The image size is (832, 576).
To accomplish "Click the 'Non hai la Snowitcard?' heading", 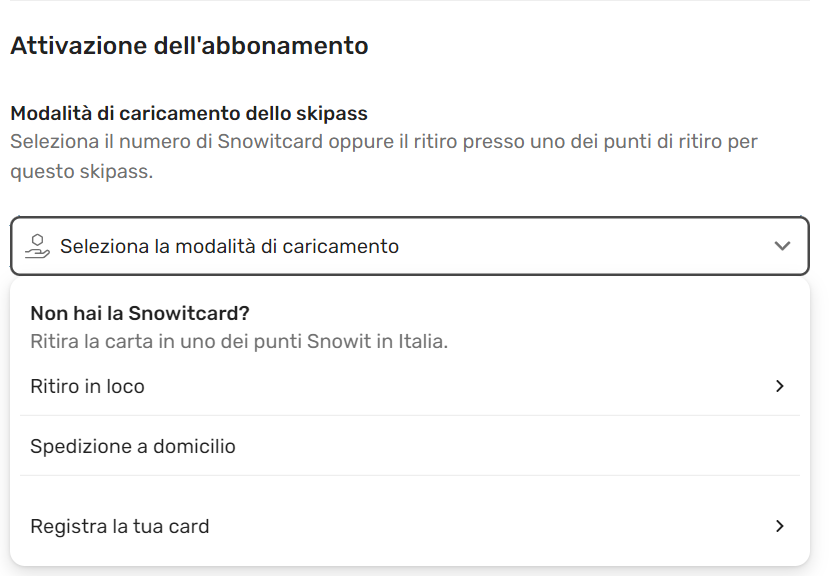I will tap(140, 313).
